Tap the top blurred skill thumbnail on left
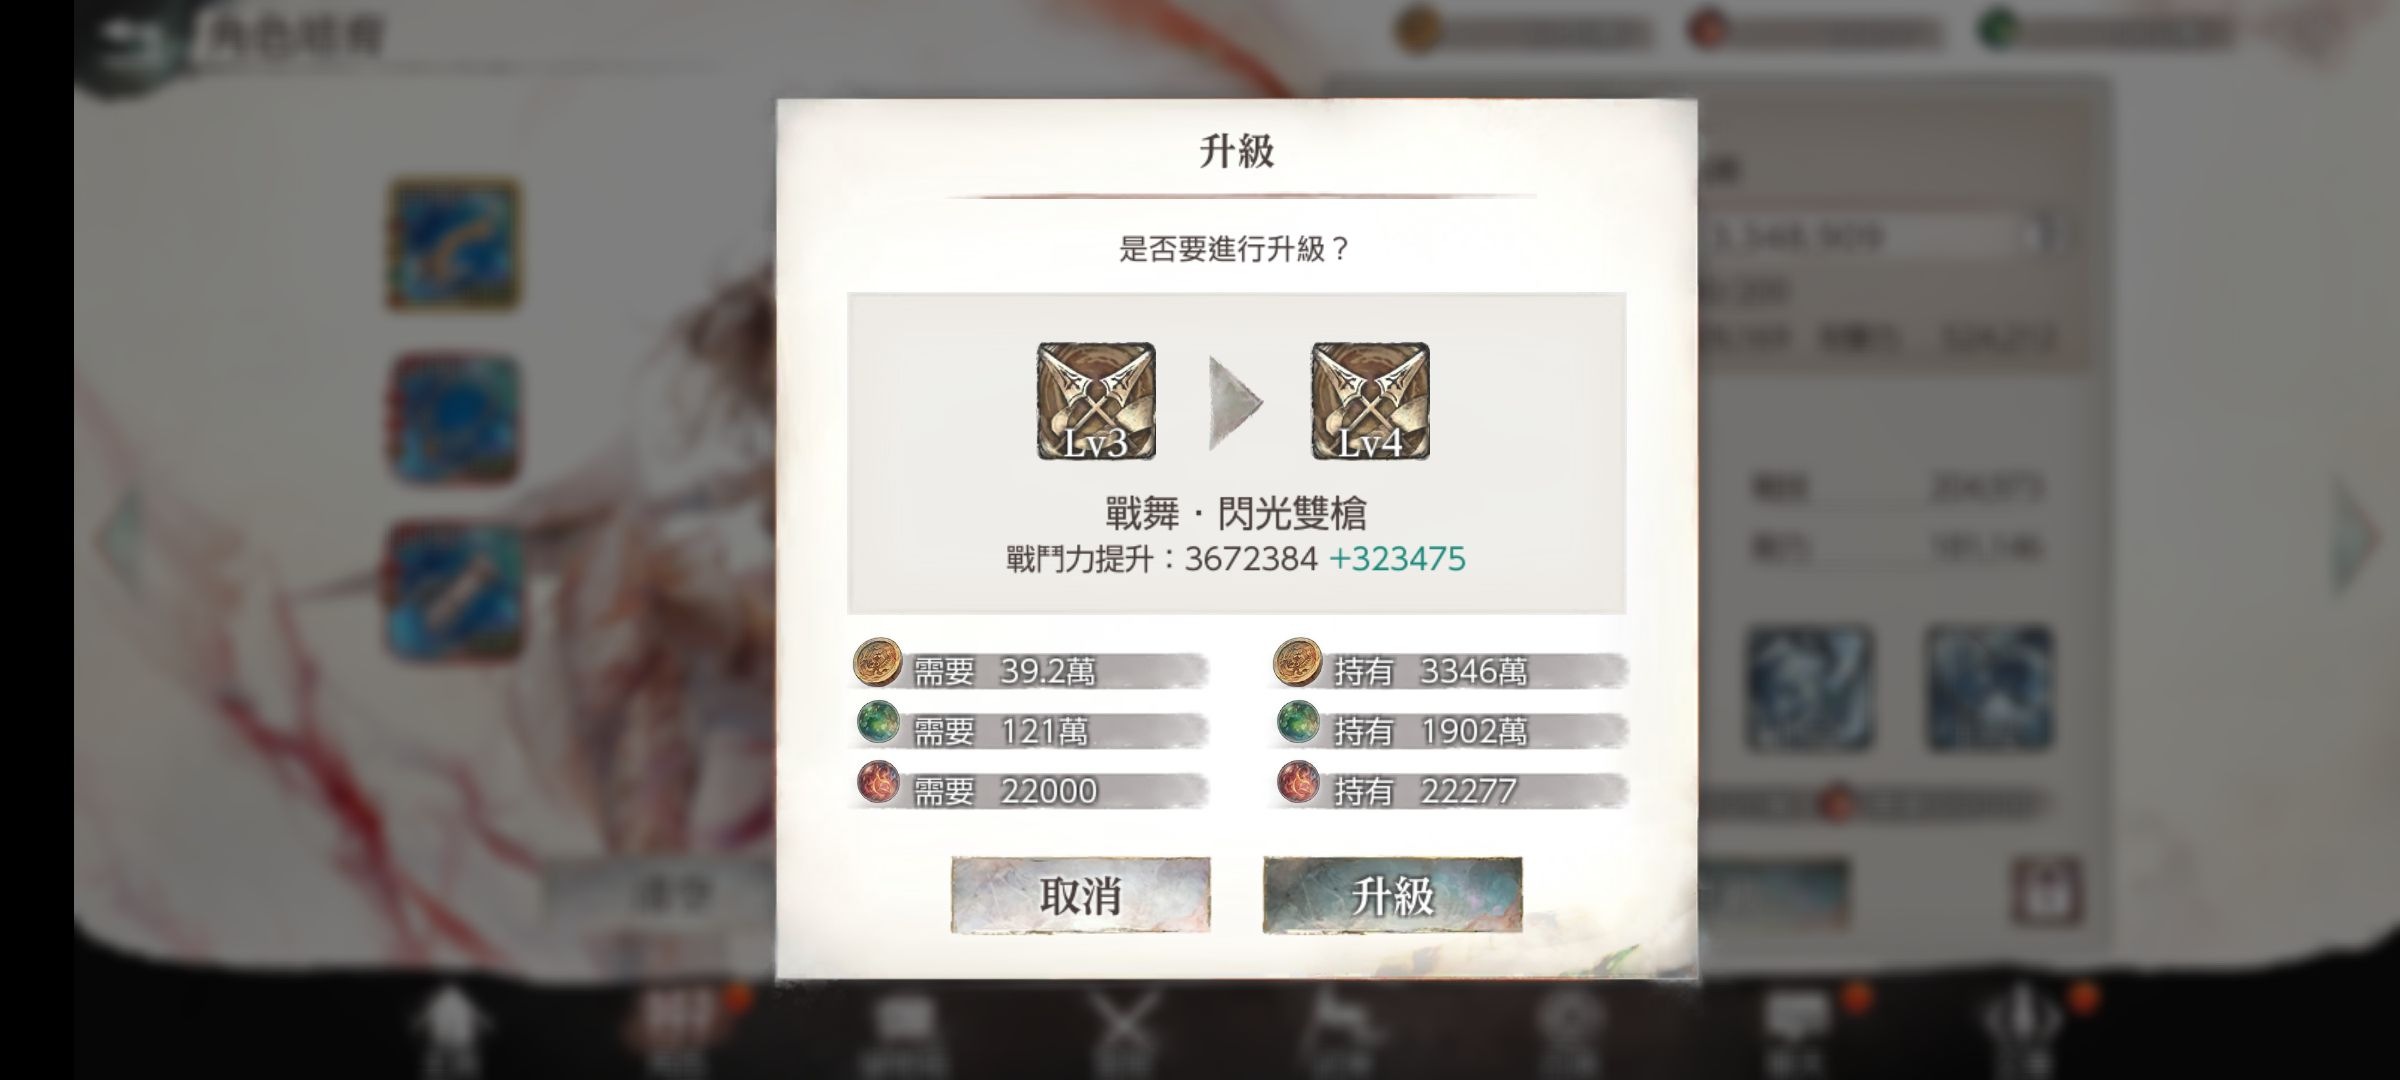Screen dimensions: 2400x1080 coord(455,243)
